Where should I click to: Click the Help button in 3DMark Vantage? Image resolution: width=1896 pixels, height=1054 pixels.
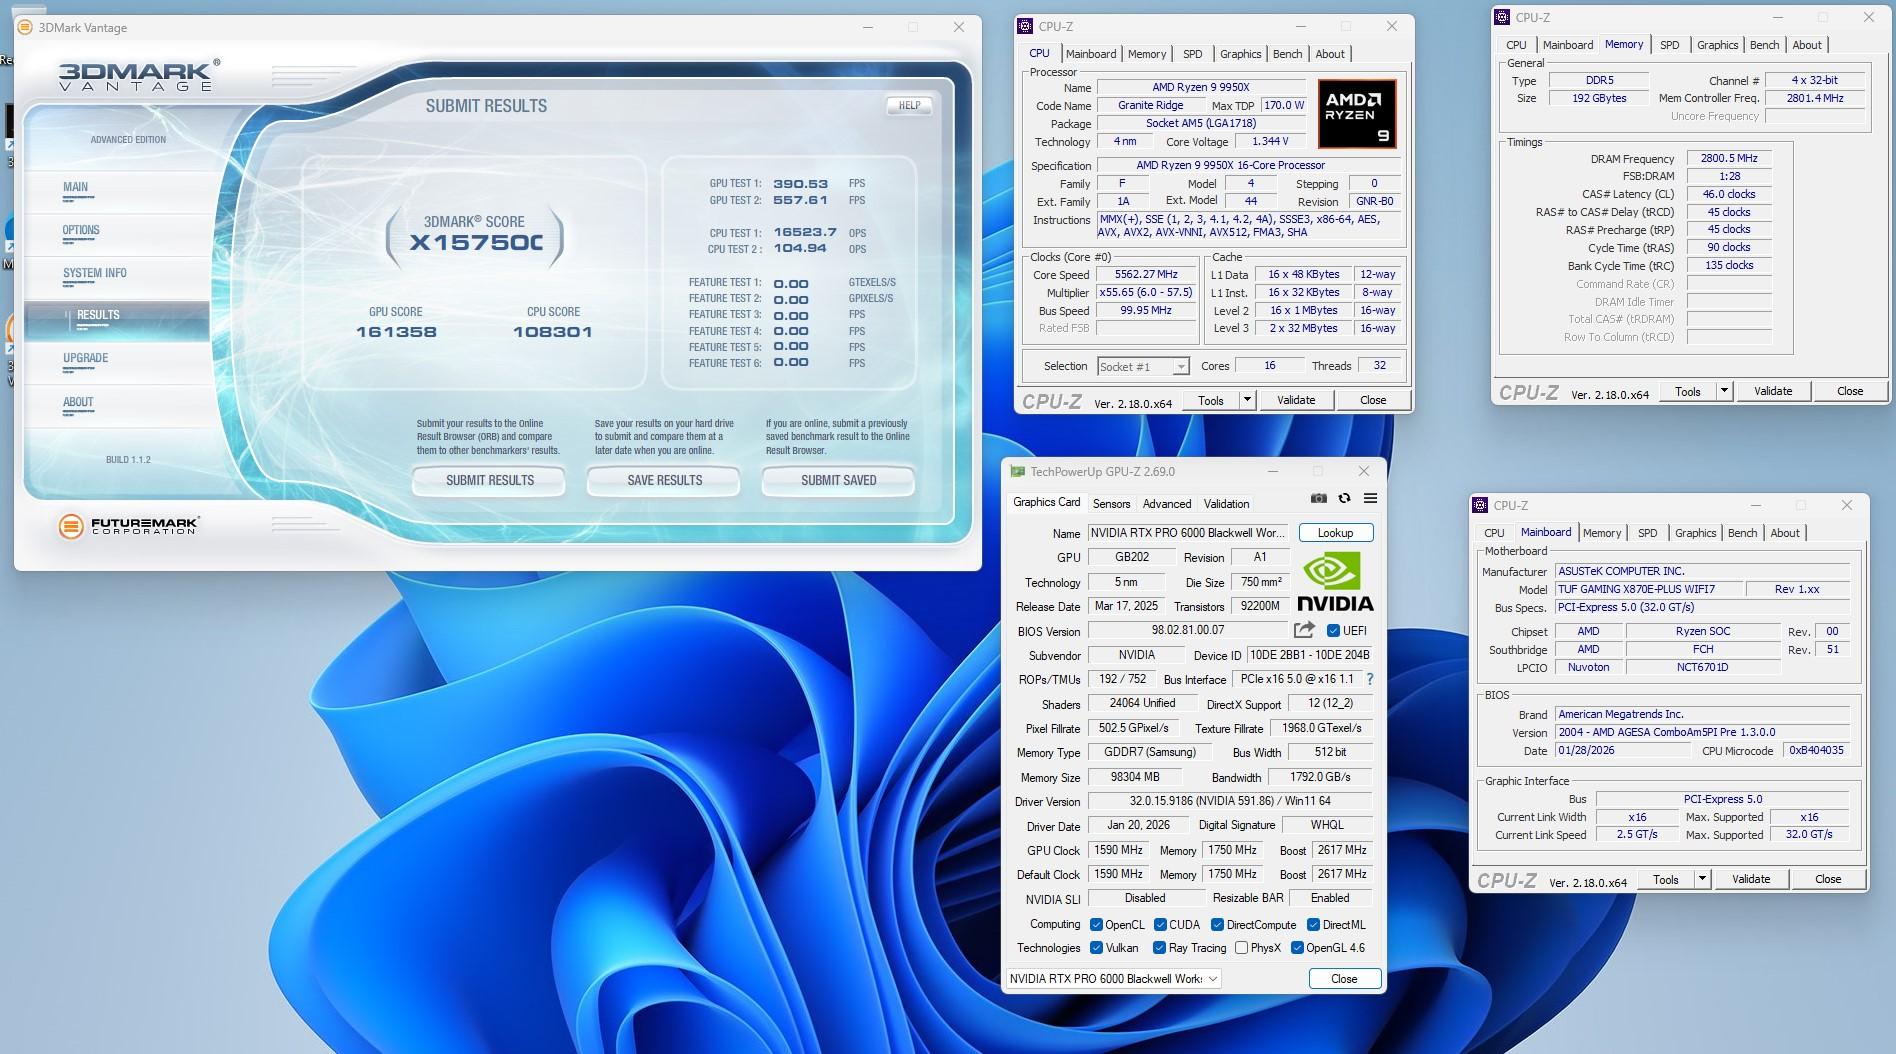[x=909, y=105]
